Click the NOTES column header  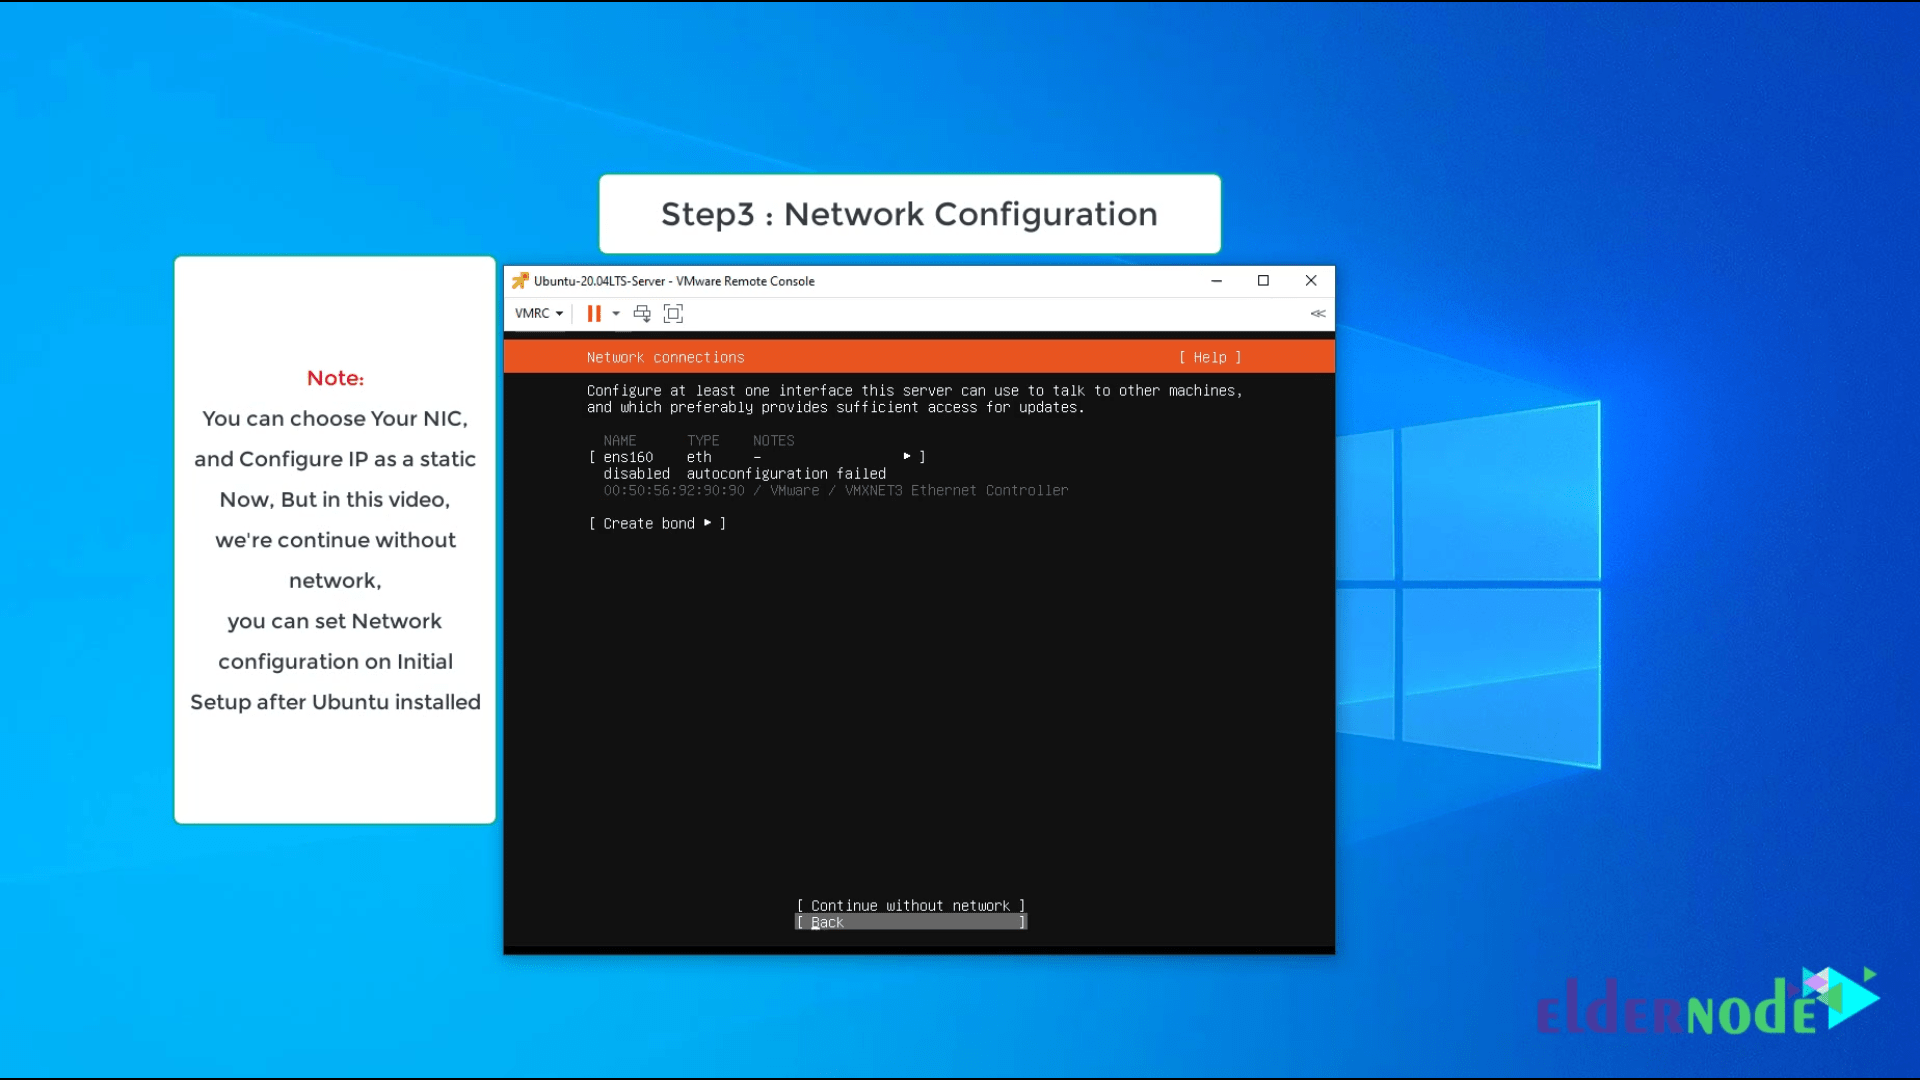(x=773, y=441)
